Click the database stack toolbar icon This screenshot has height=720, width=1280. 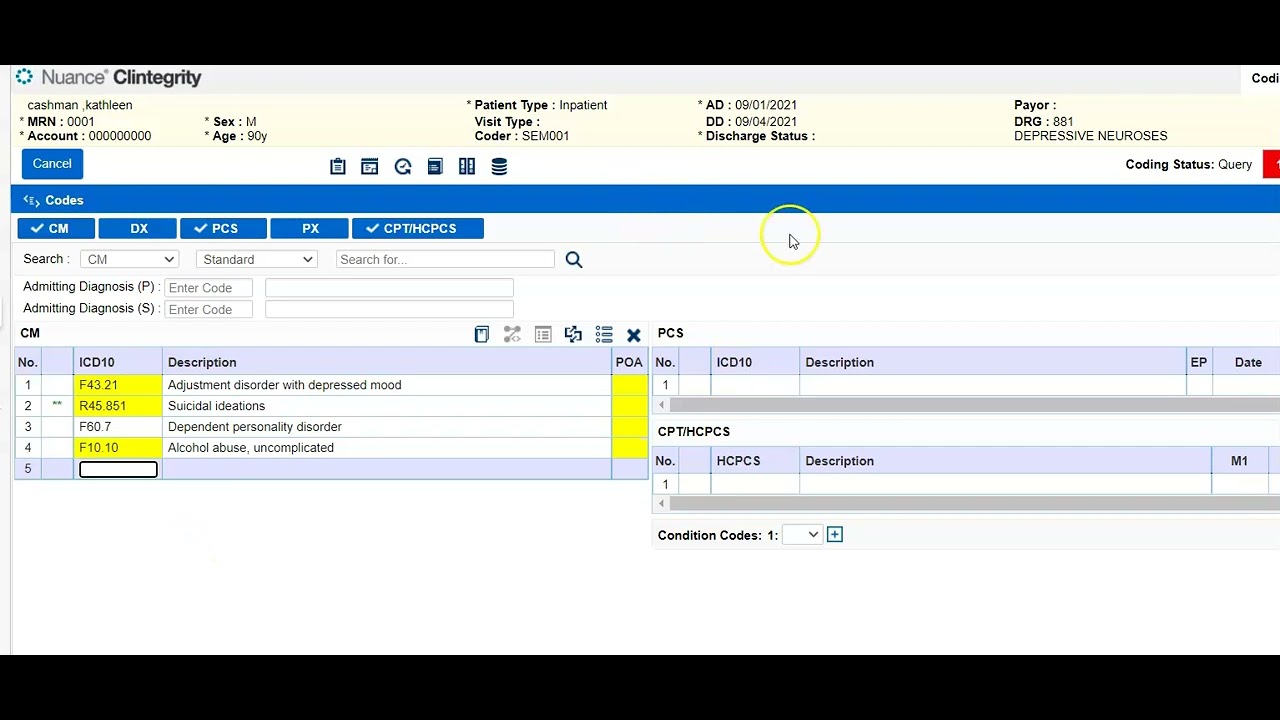pyautogui.click(x=499, y=167)
